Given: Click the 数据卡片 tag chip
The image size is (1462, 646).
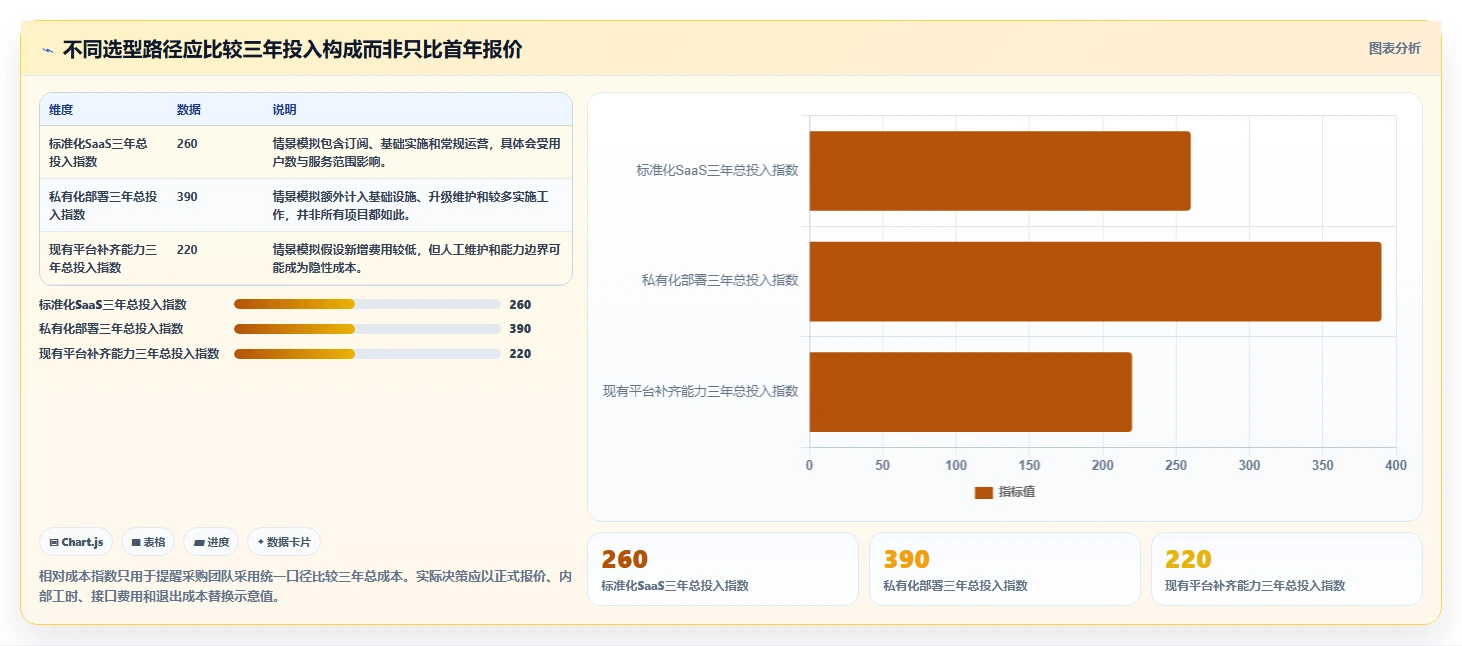Looking at the screenshot, I should point(284,542).
